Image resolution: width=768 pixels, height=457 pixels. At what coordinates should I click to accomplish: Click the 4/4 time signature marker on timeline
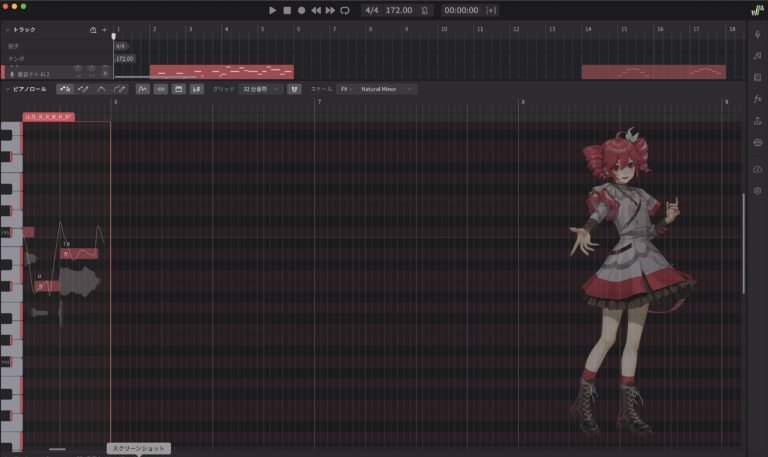click(120, 46)
